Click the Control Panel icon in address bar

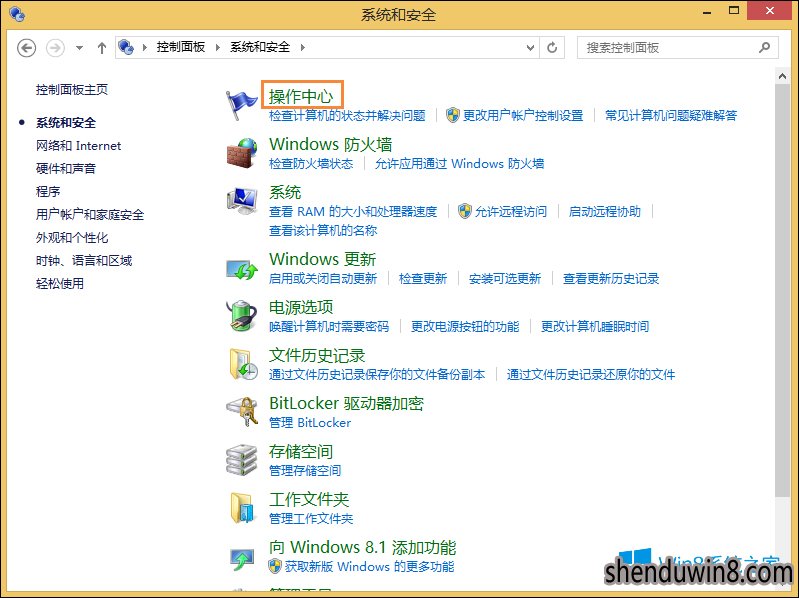coord(126,47)
